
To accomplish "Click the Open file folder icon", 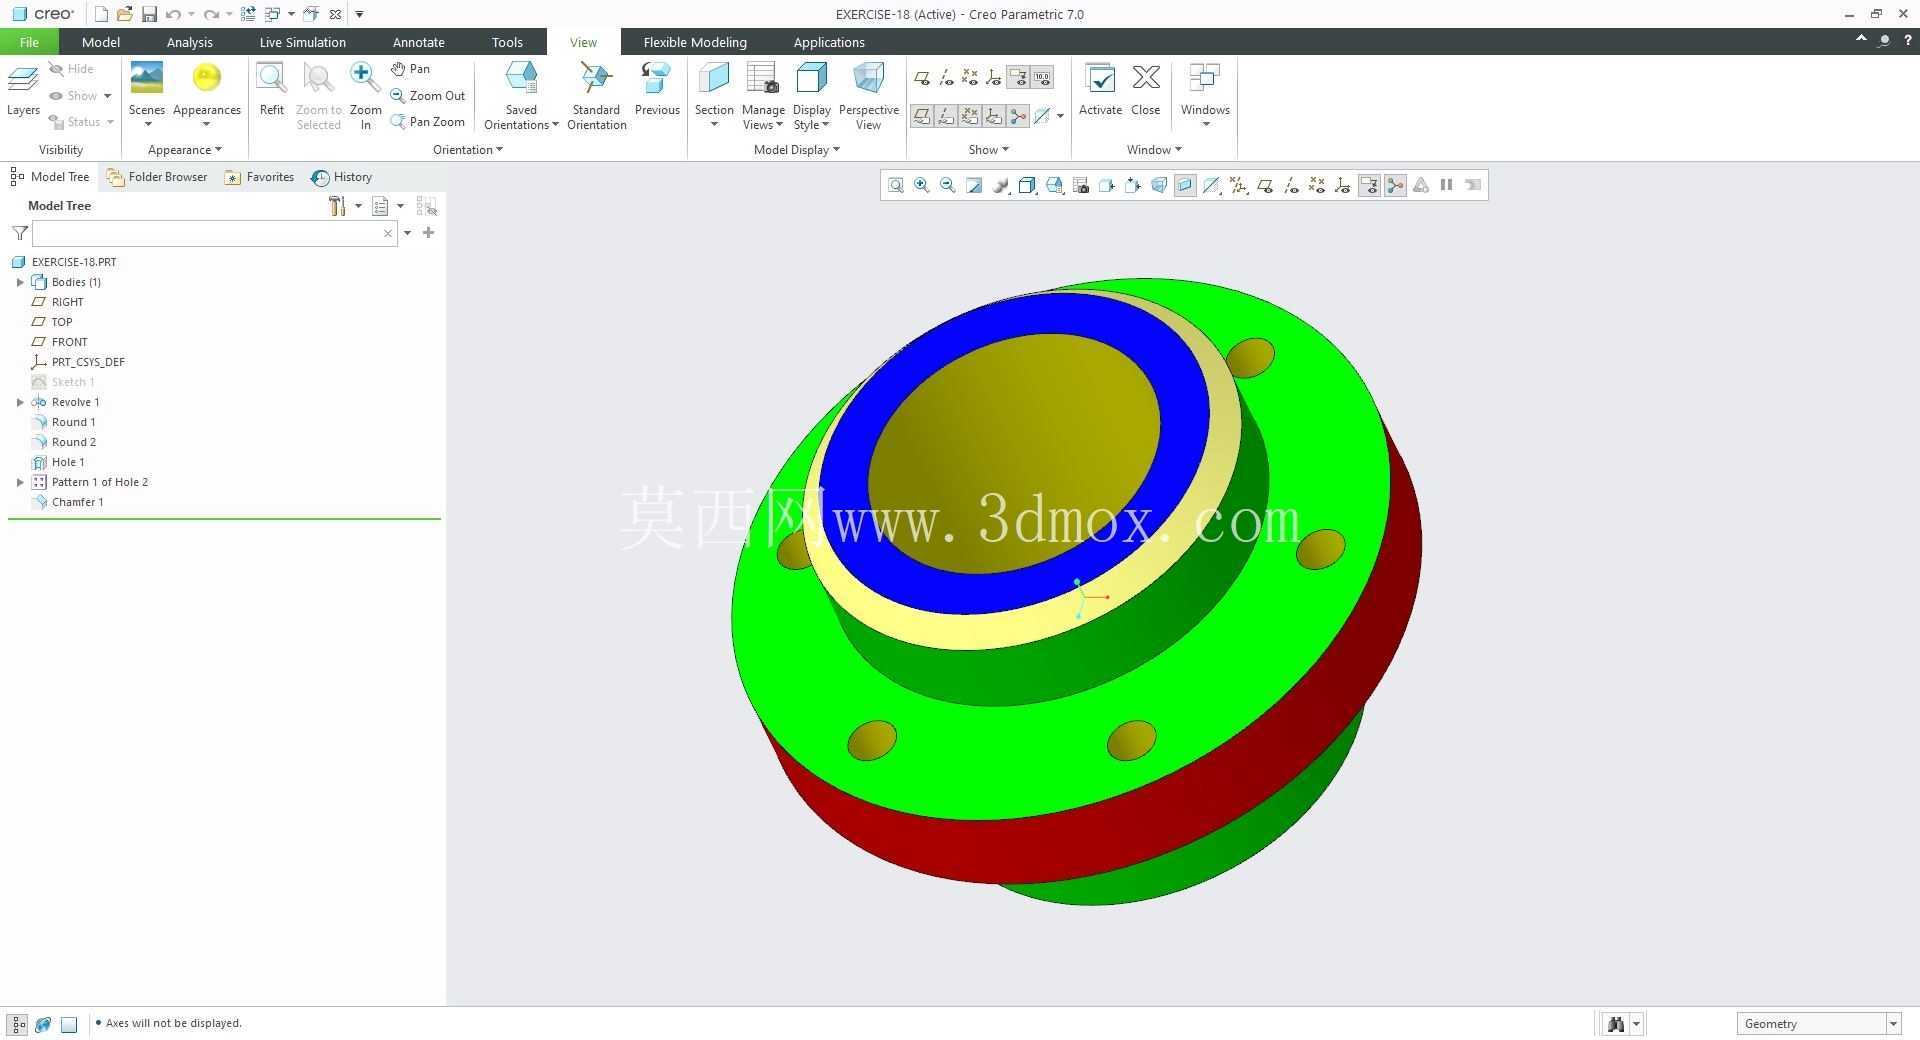I will 125,14.
